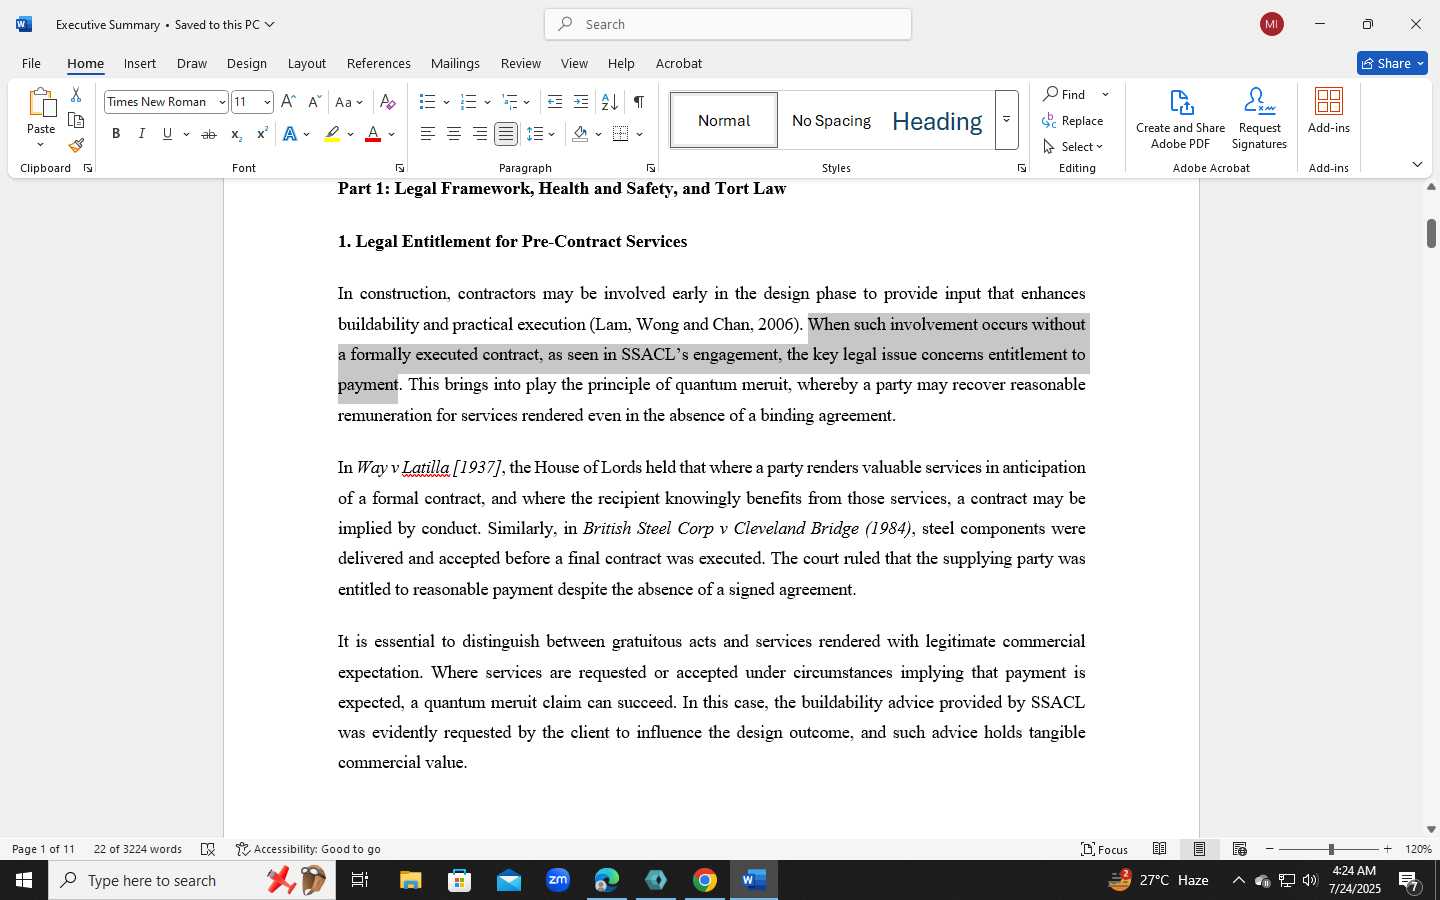Adjust the zoom slider handle

pyautogui.click(x=1331, y=849)
